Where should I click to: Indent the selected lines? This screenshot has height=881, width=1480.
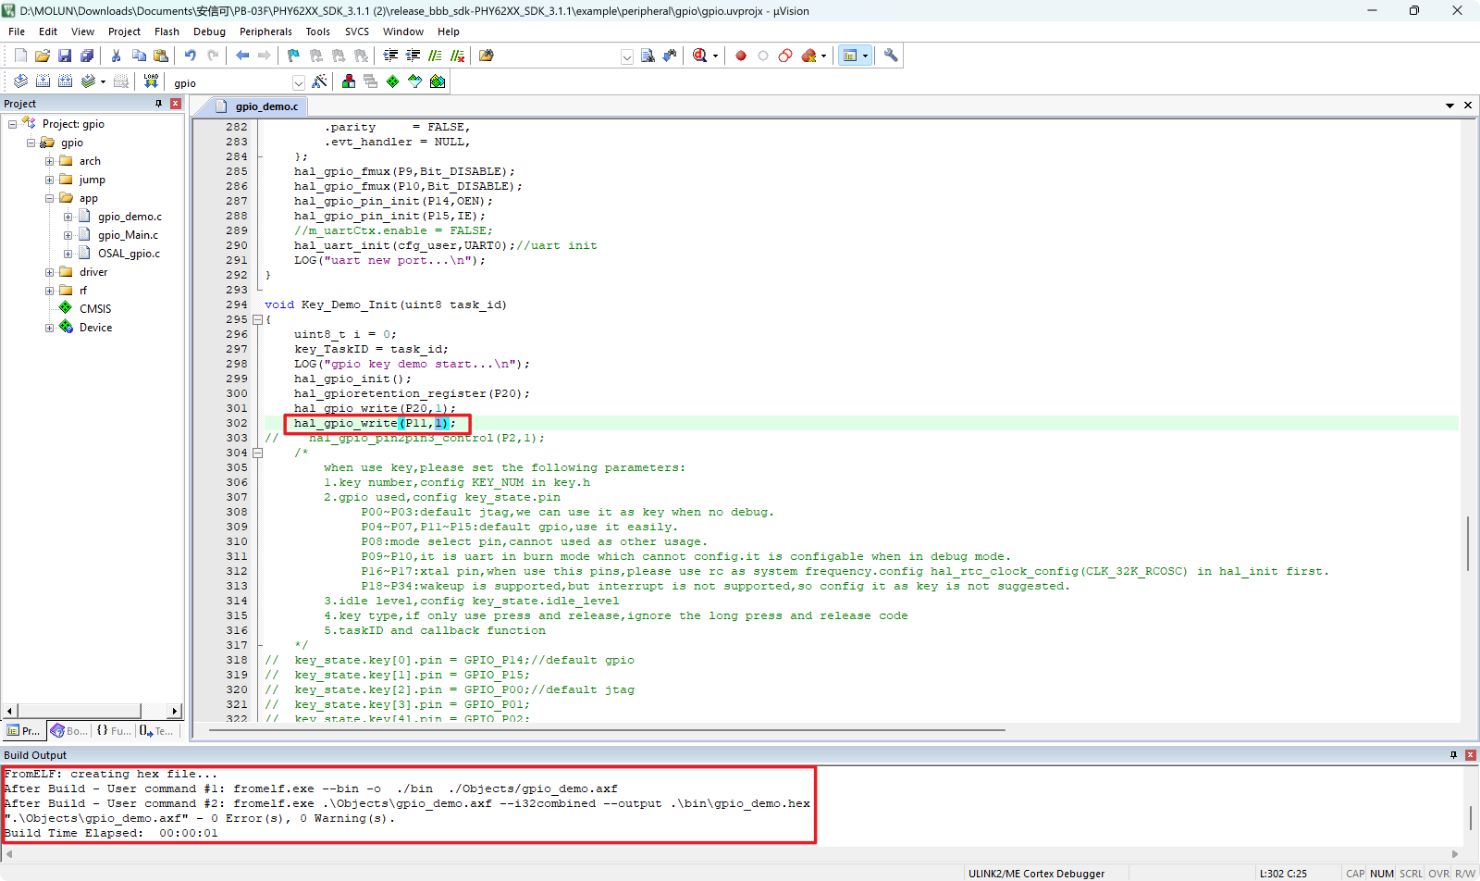[x=391, y=56]
